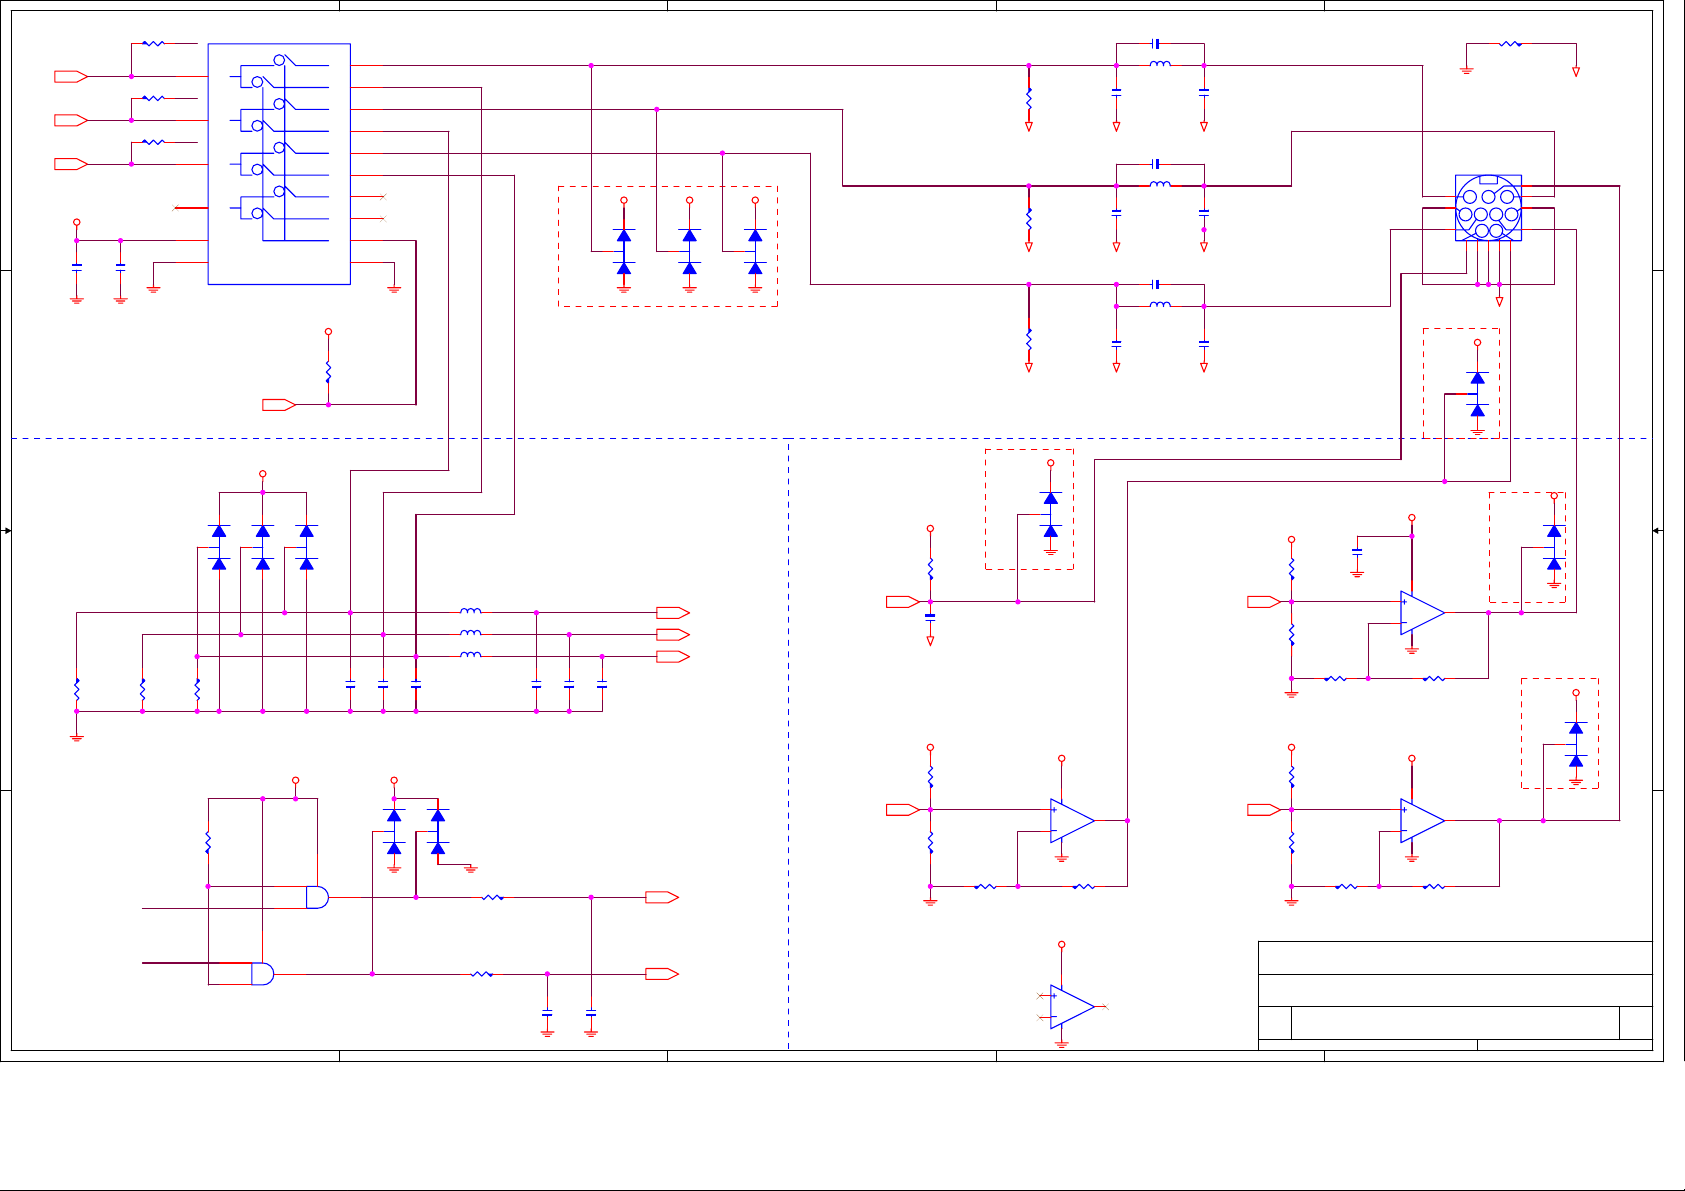This screenshot has height=1191, width=1685.
Task: Select the upper-right op-amp symbol
Action: coord(1422,613)
